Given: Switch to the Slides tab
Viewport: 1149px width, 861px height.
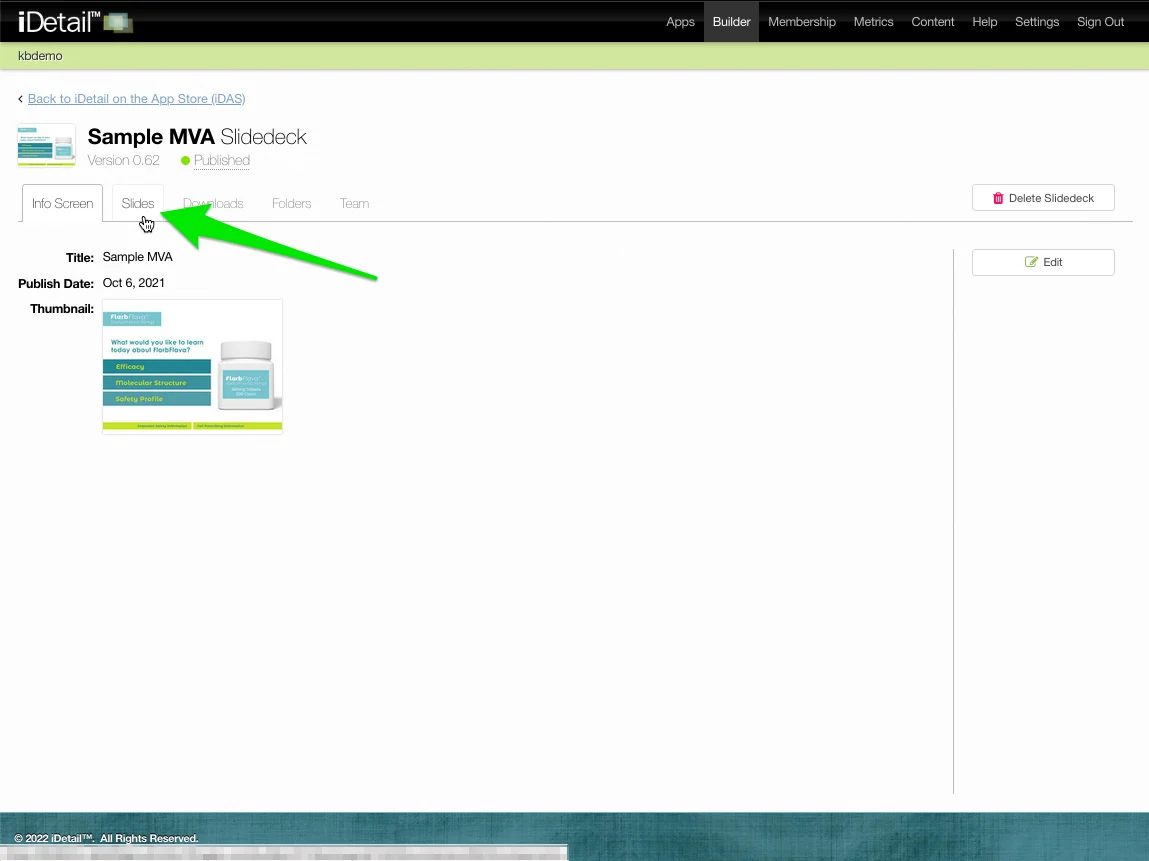Looking at the screenshot, I should click(x=138, y=203).
